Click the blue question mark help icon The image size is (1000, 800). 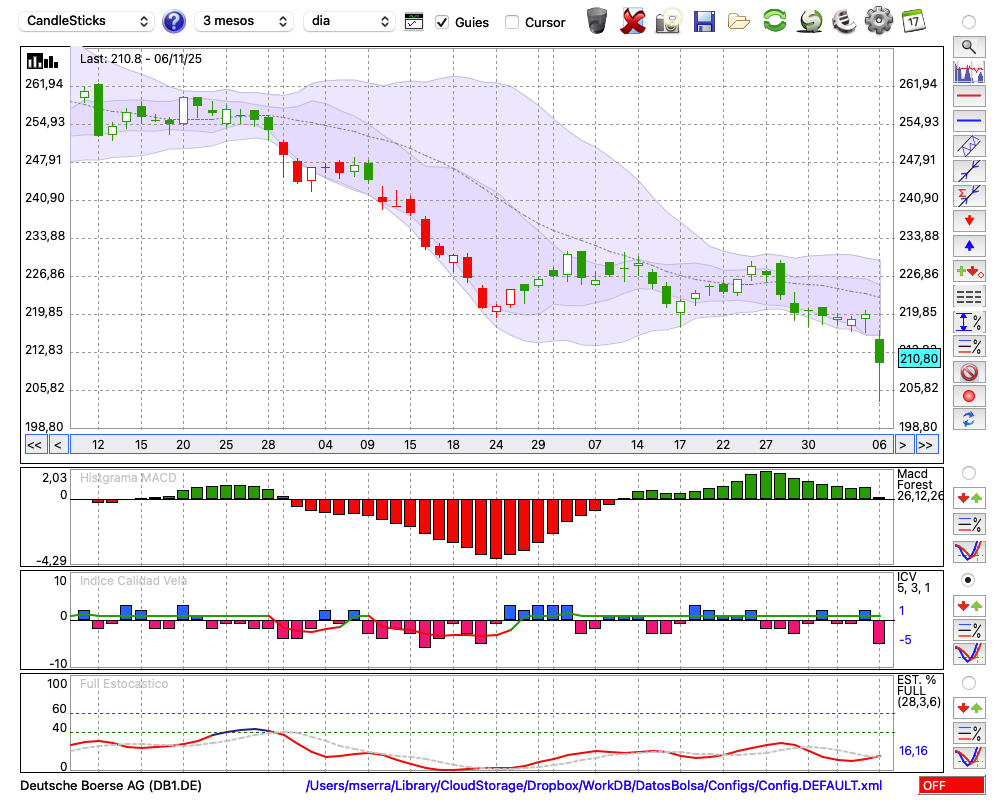point(174,21)
